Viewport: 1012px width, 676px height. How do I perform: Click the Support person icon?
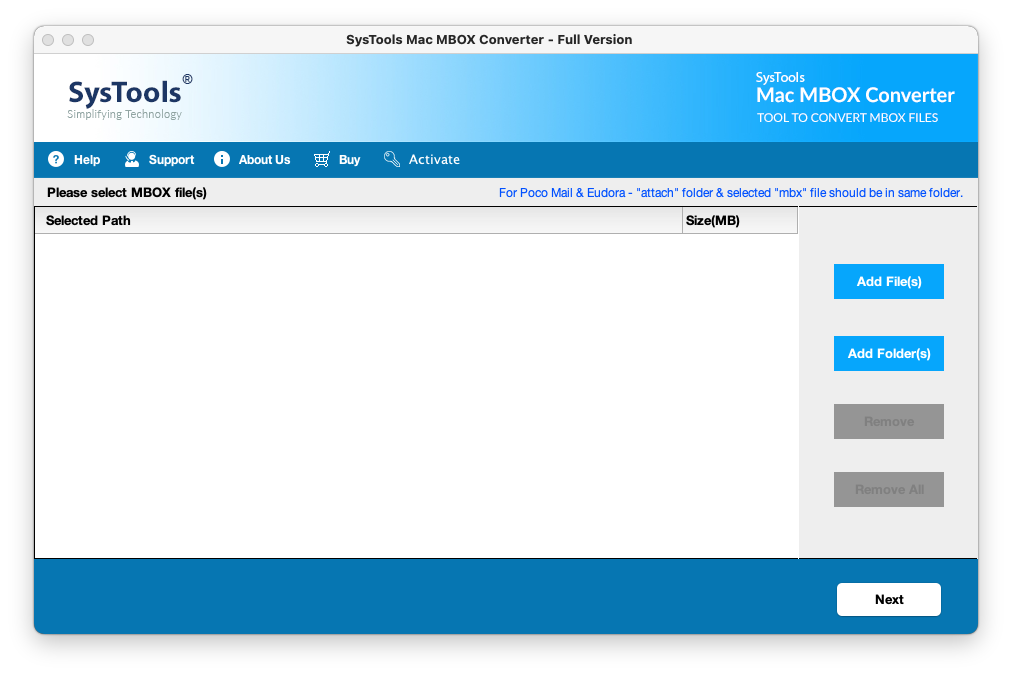[132, 159]
